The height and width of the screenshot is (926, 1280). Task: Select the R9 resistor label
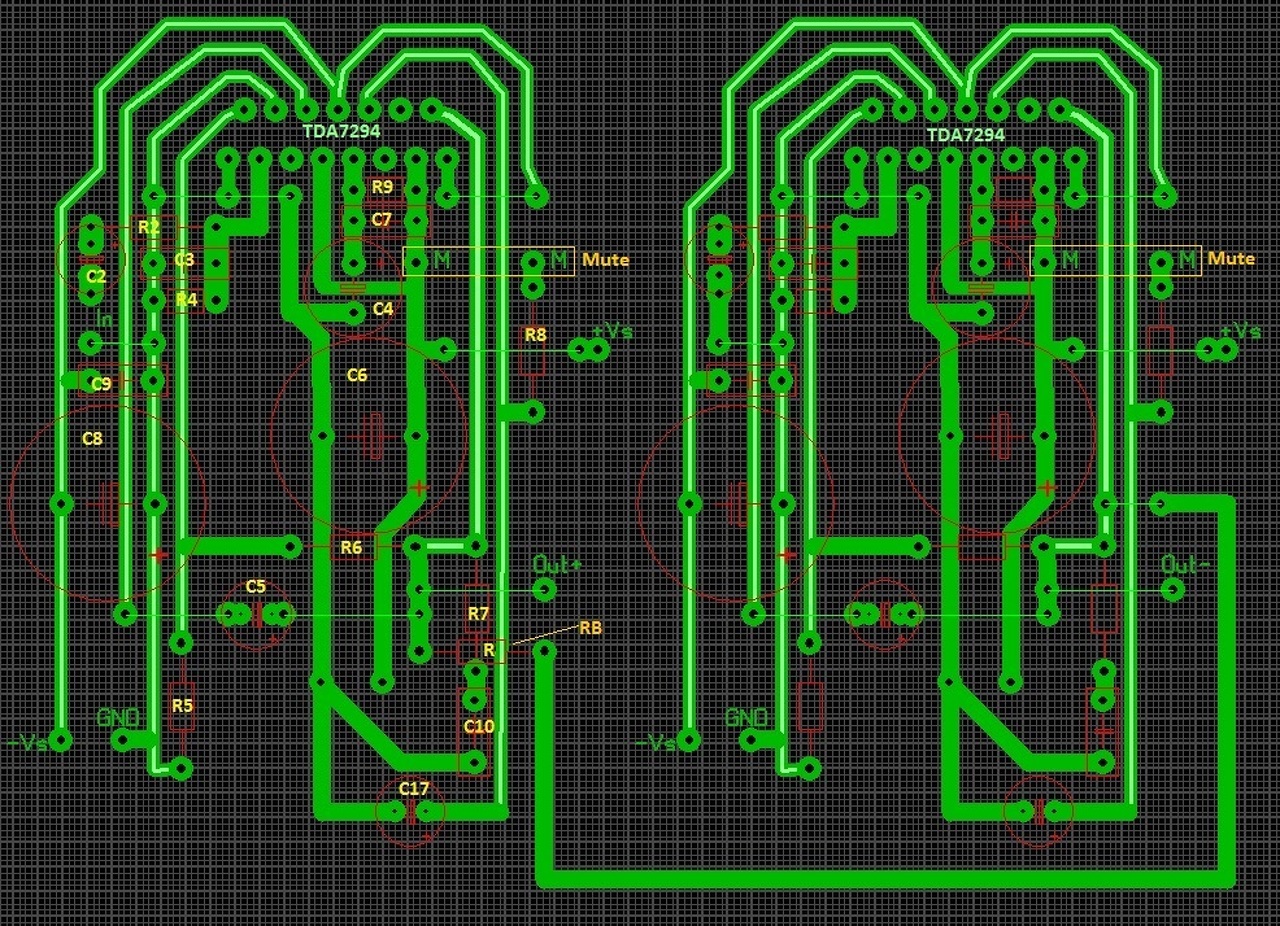(x=382, y=187)
